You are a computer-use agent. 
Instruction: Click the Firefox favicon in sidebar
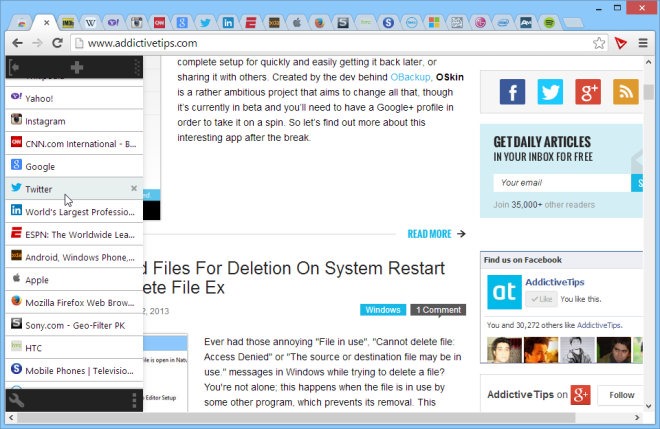click(x=16, y=301)
